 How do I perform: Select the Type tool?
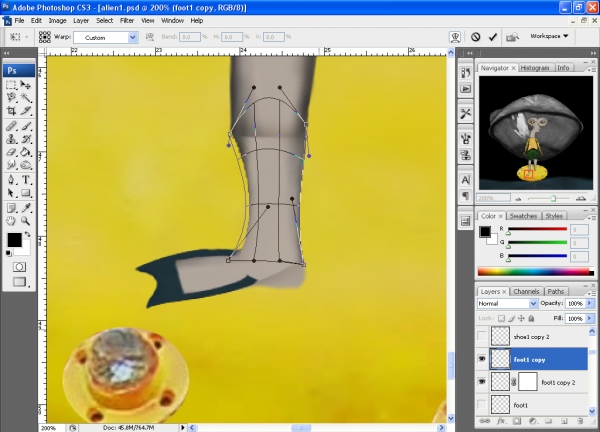26,180
